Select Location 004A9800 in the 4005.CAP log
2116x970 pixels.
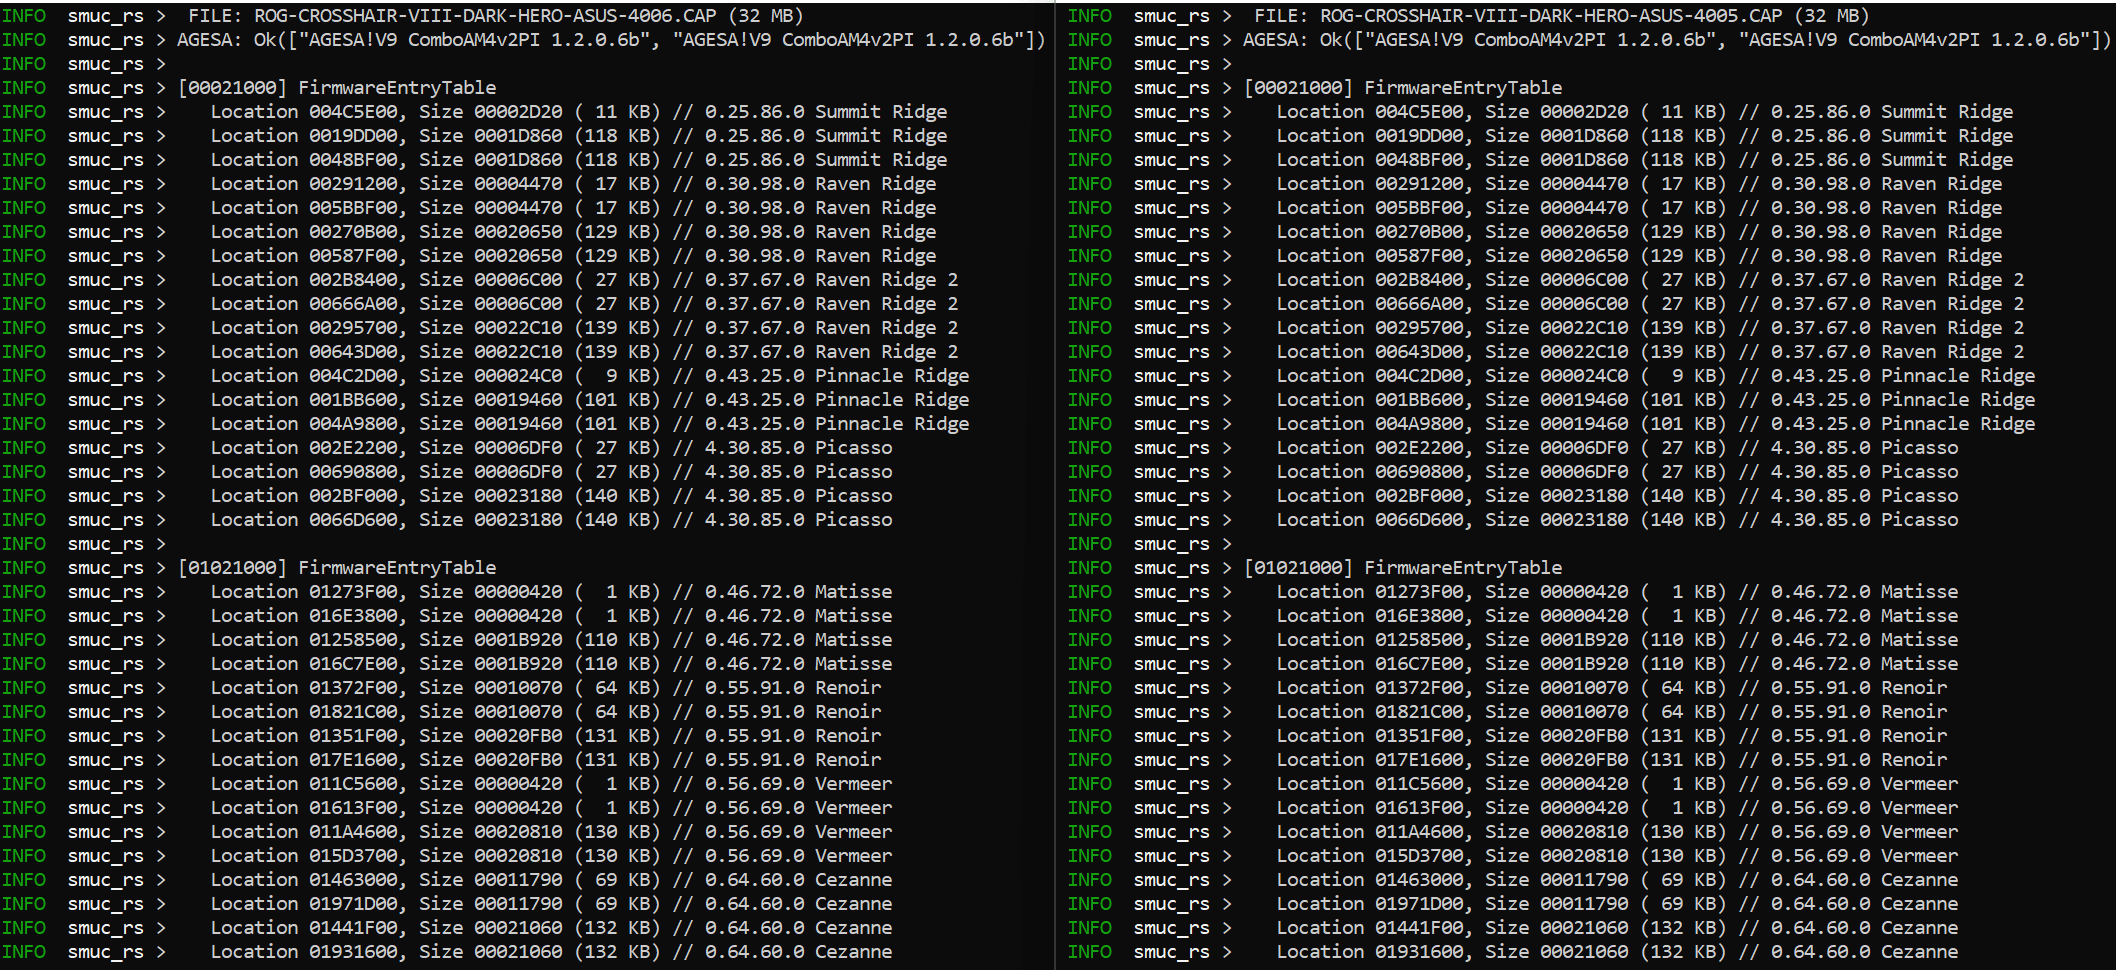pyautogui.click(x=1370, y=424)
